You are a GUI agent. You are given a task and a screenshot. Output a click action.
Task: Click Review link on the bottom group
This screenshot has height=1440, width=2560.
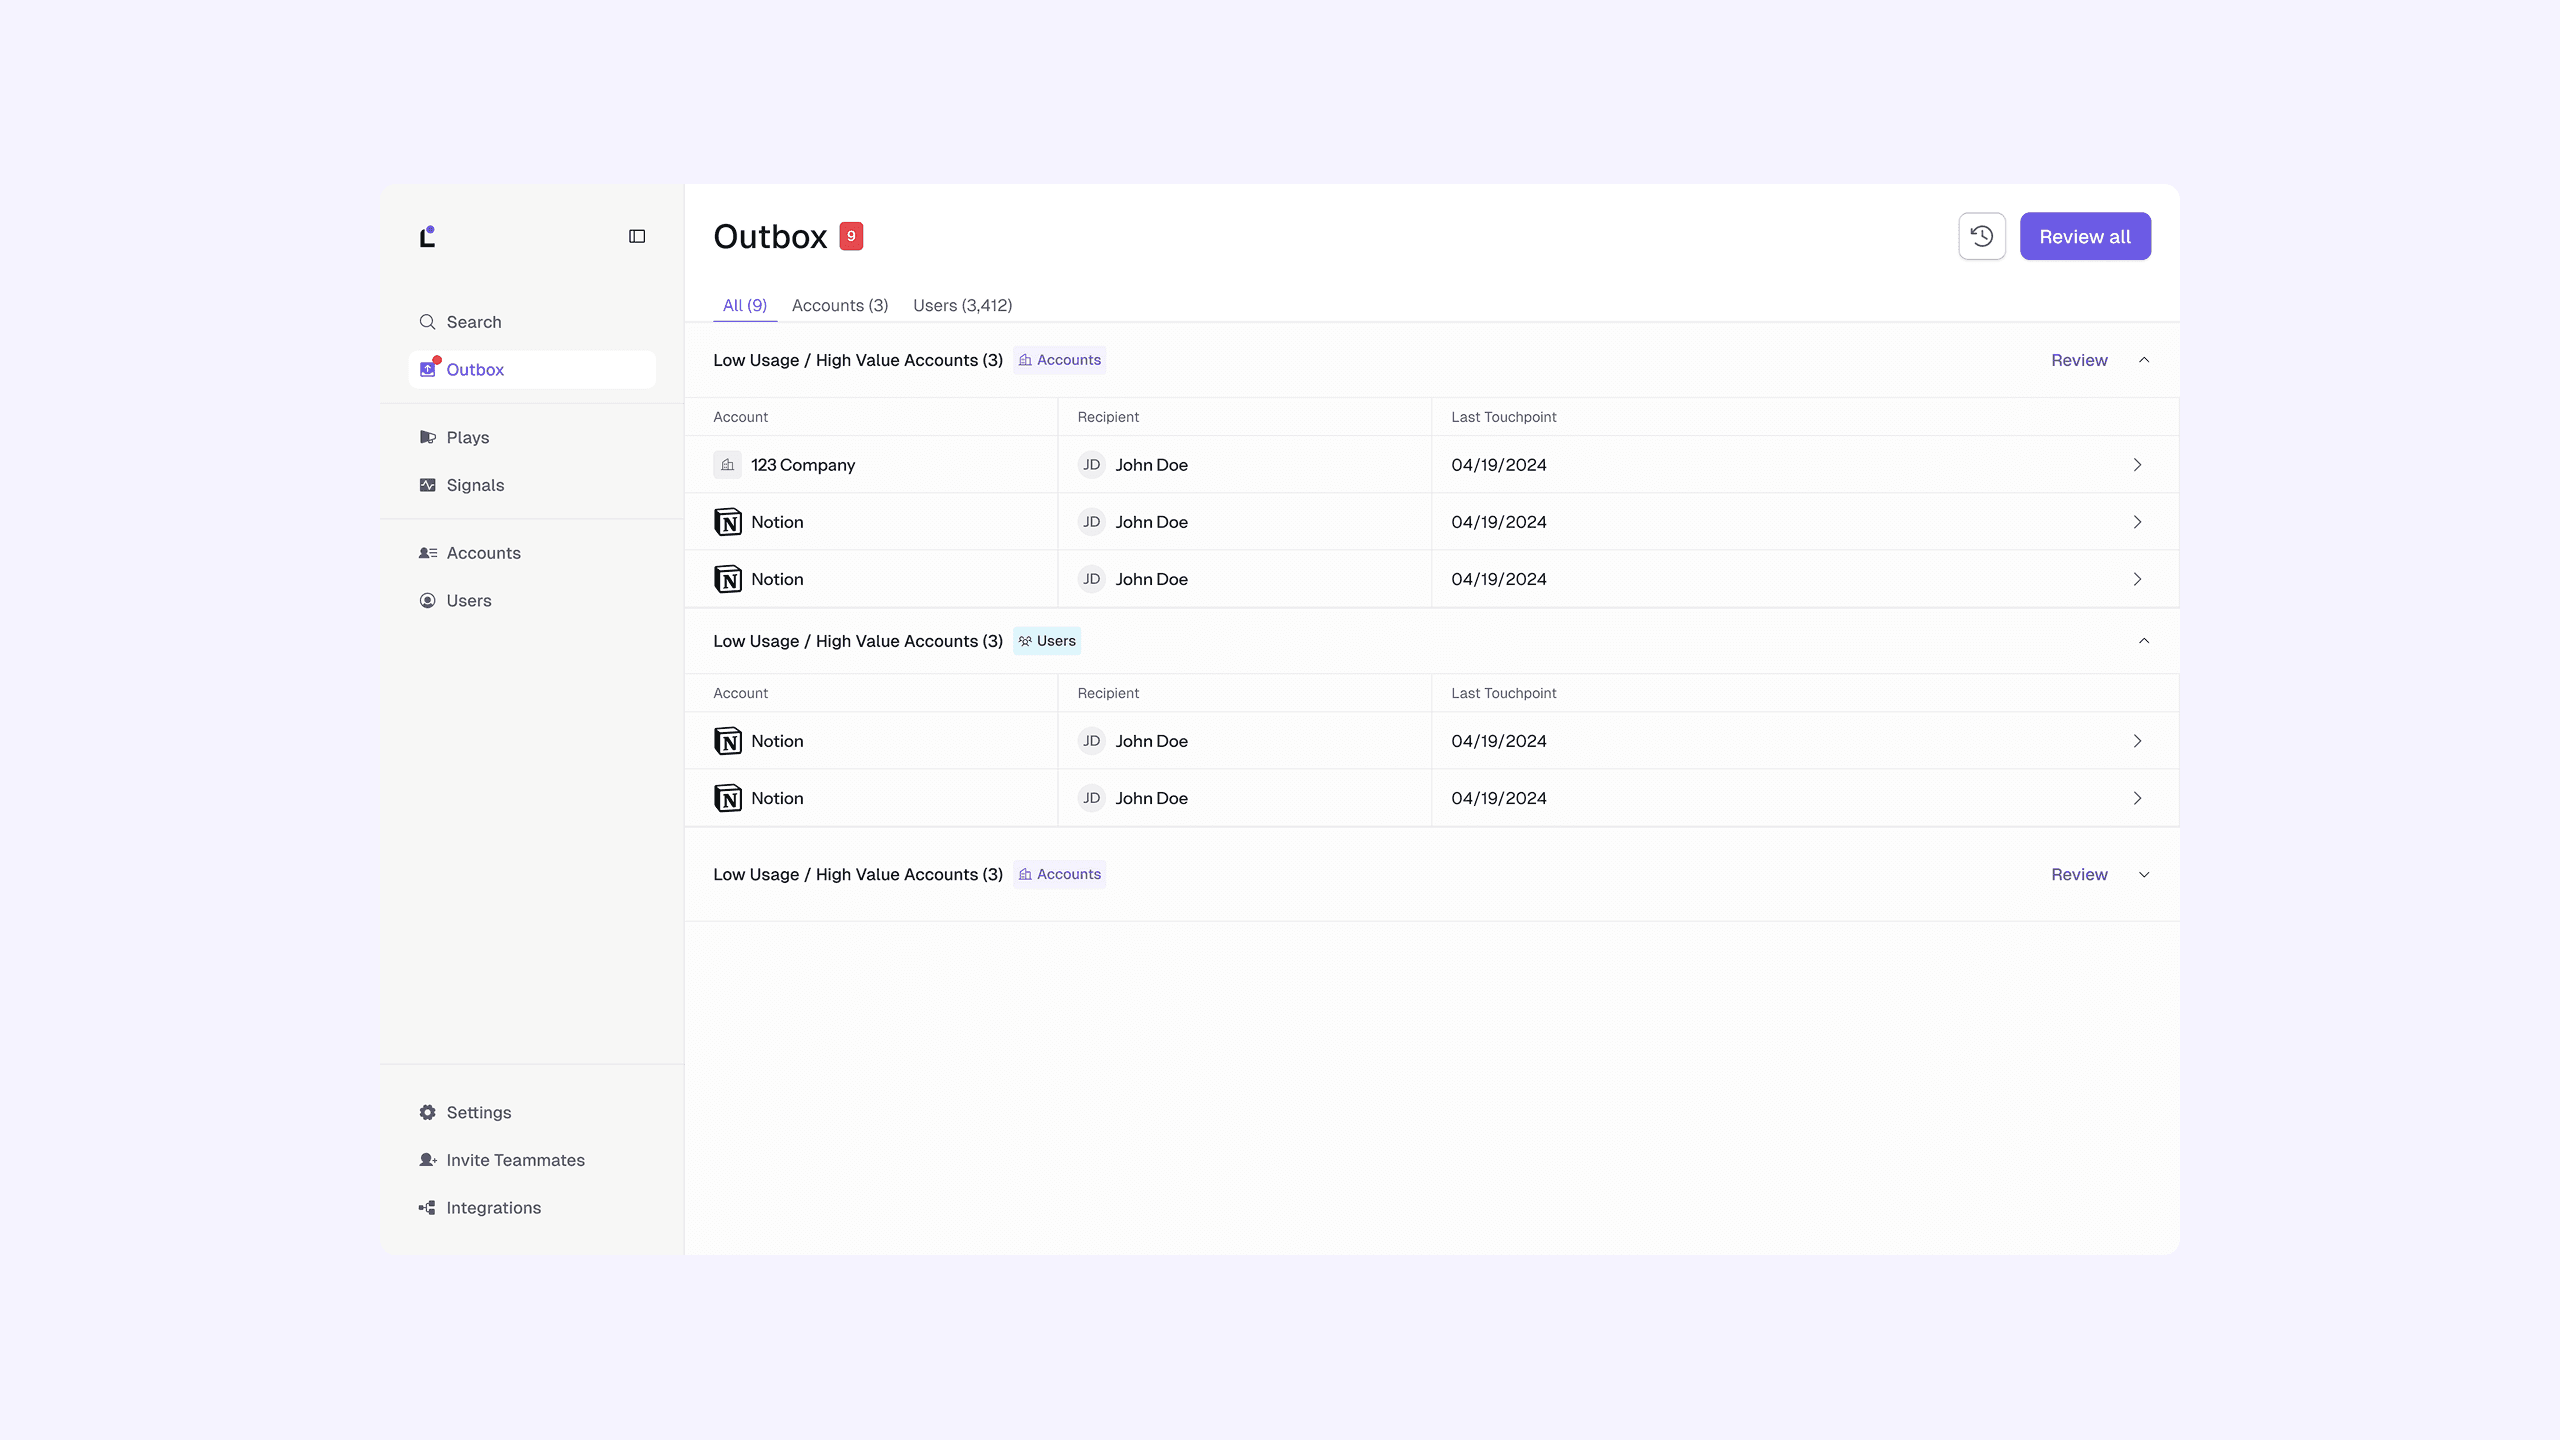[x=2078, y=874]
